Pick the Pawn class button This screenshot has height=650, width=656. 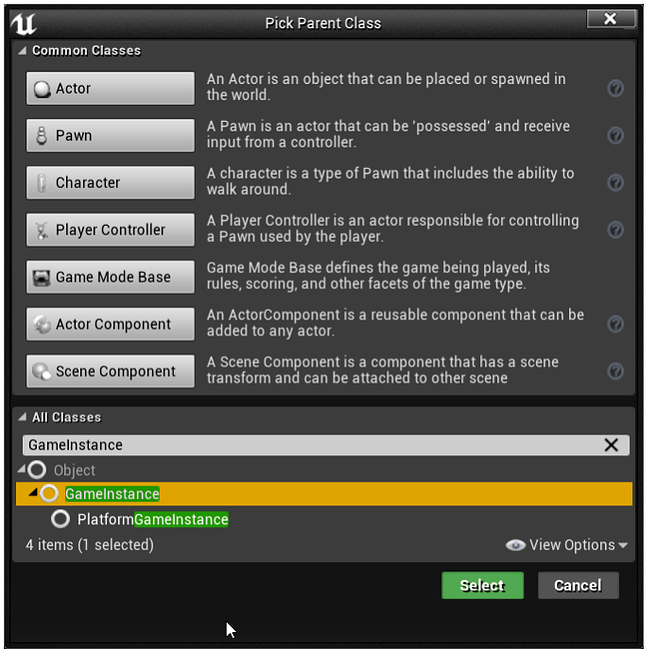(112, 137)
